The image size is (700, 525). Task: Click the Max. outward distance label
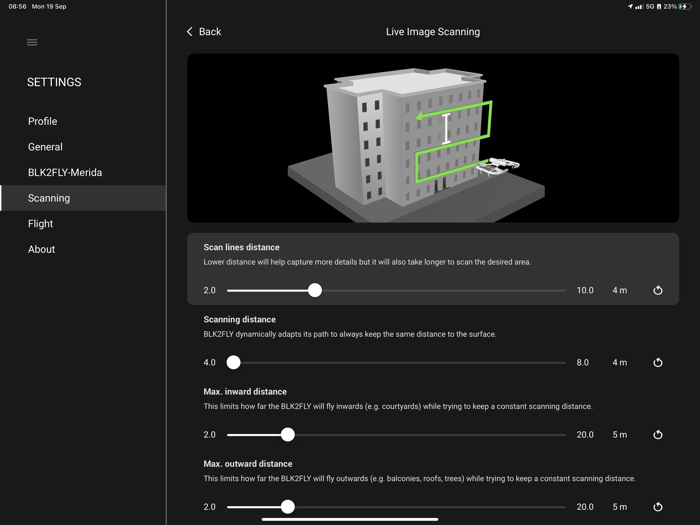tap(248, 464)
